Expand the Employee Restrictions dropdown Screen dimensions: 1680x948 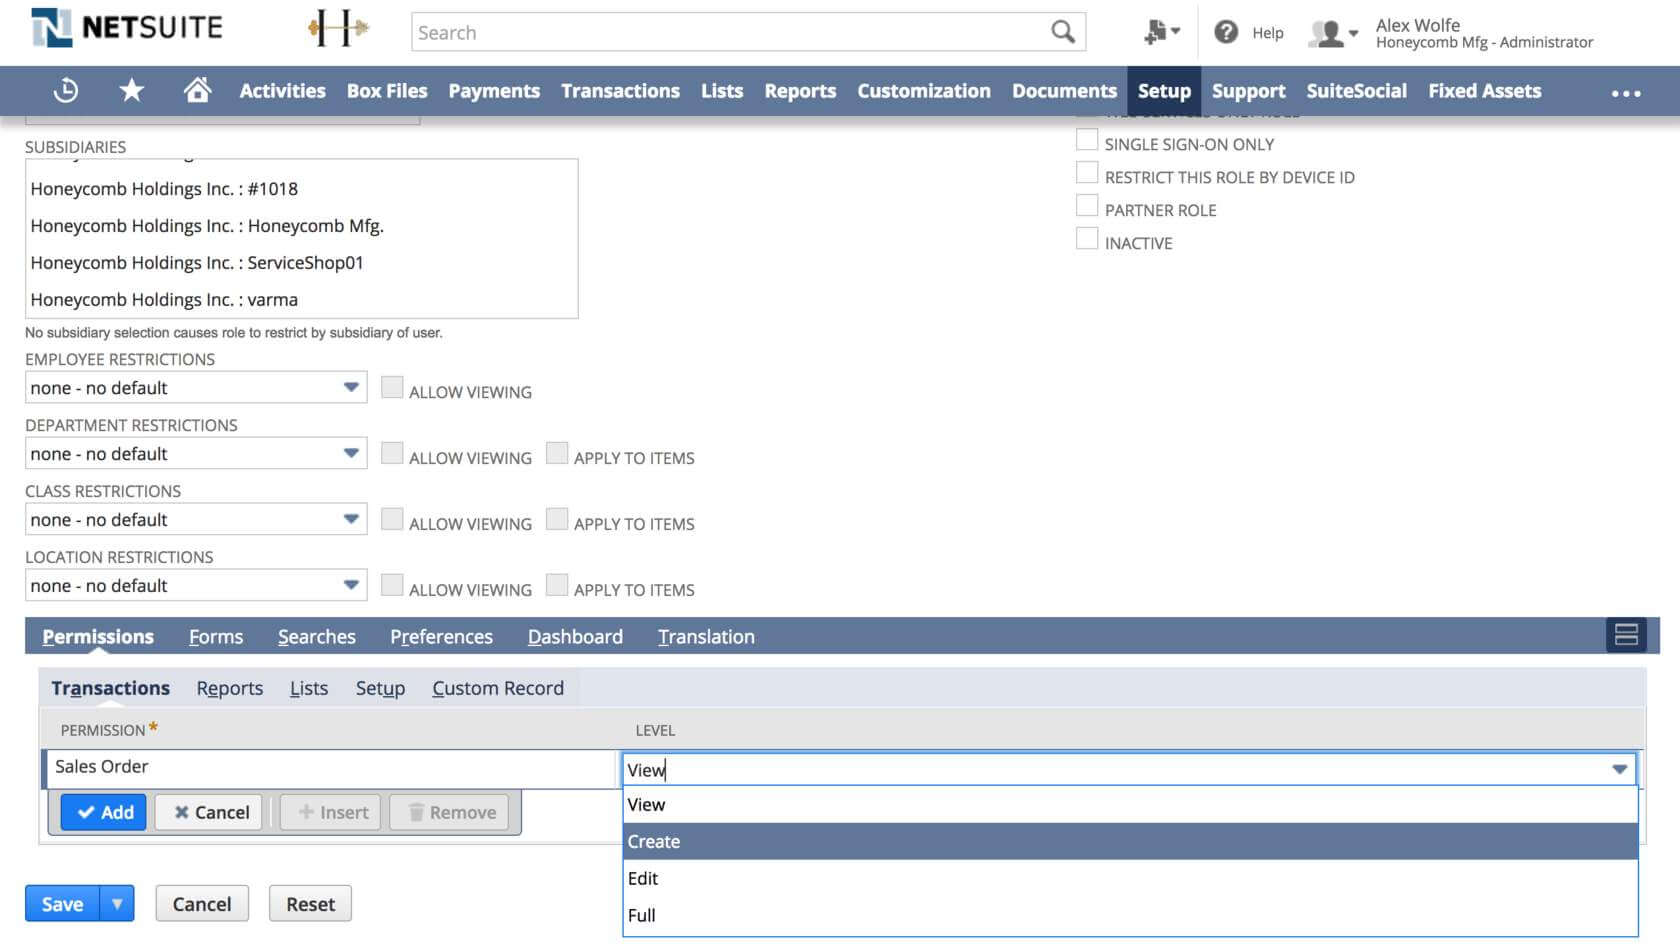pos(351,387)
